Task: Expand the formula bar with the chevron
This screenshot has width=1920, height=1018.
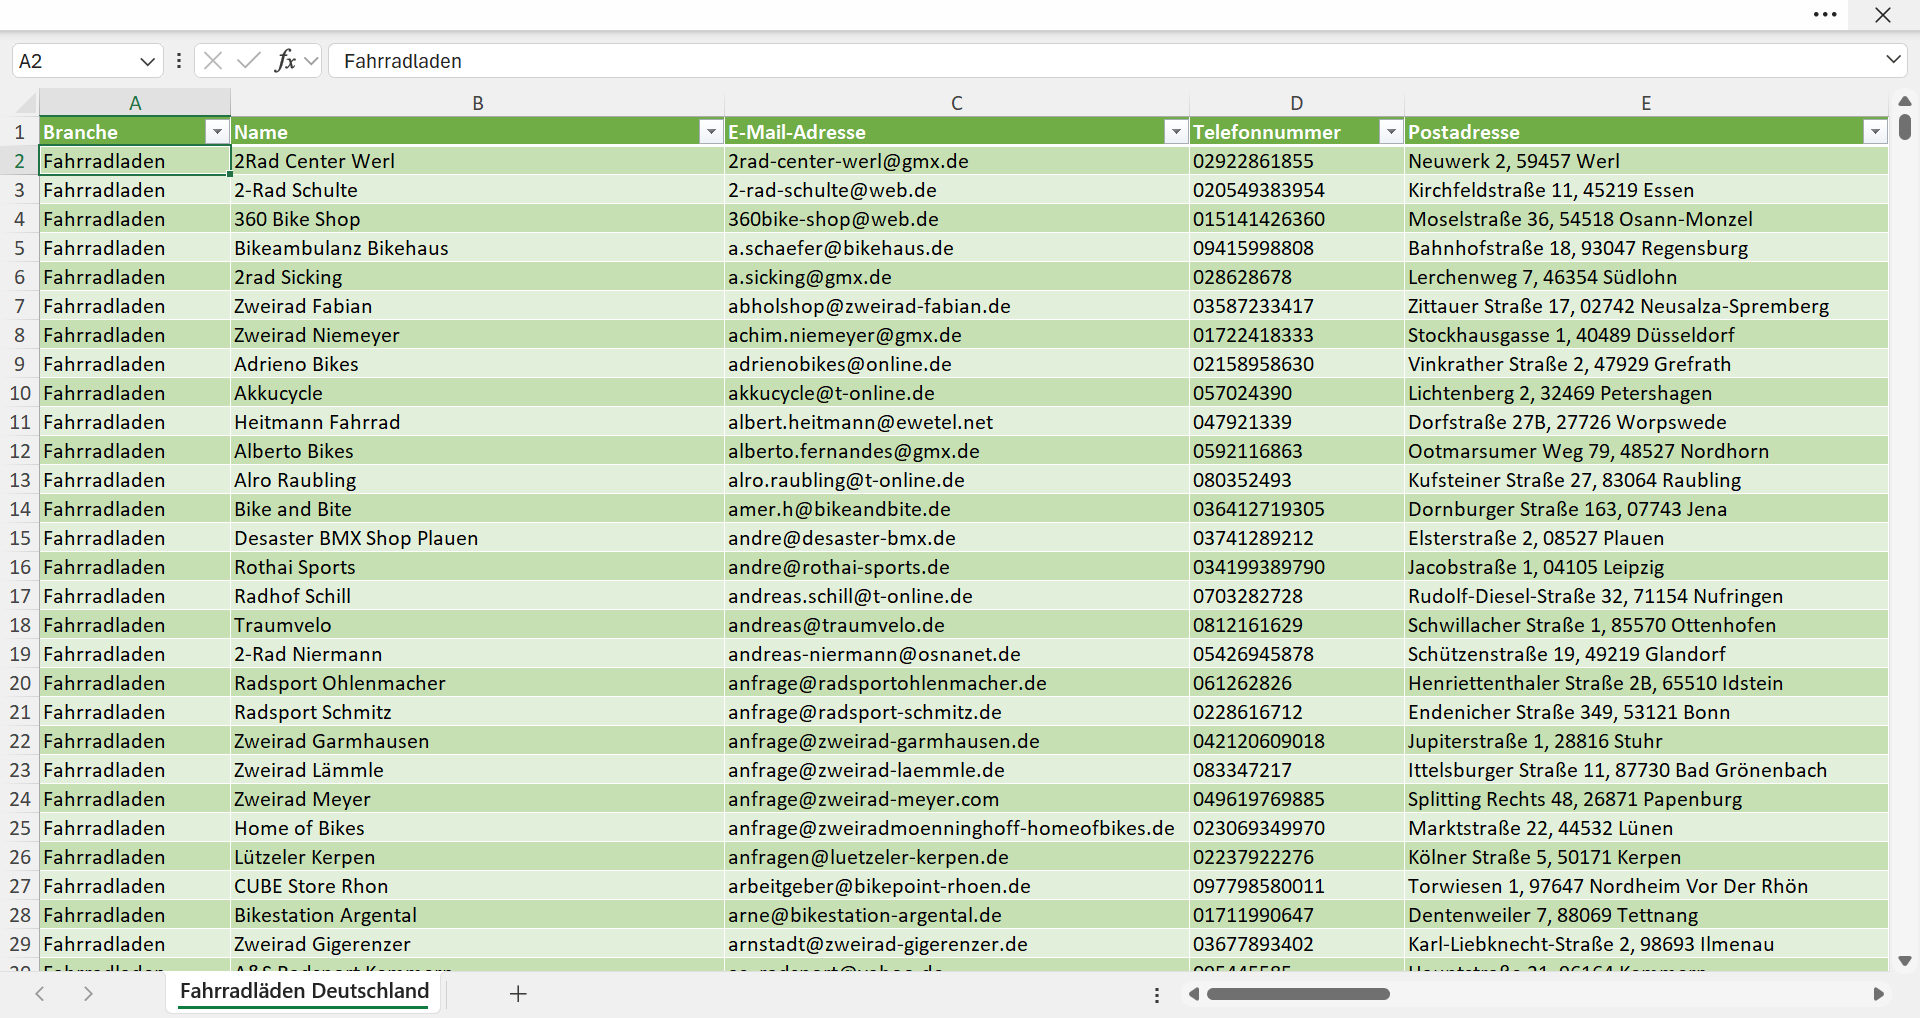Action: [1893, 60]
